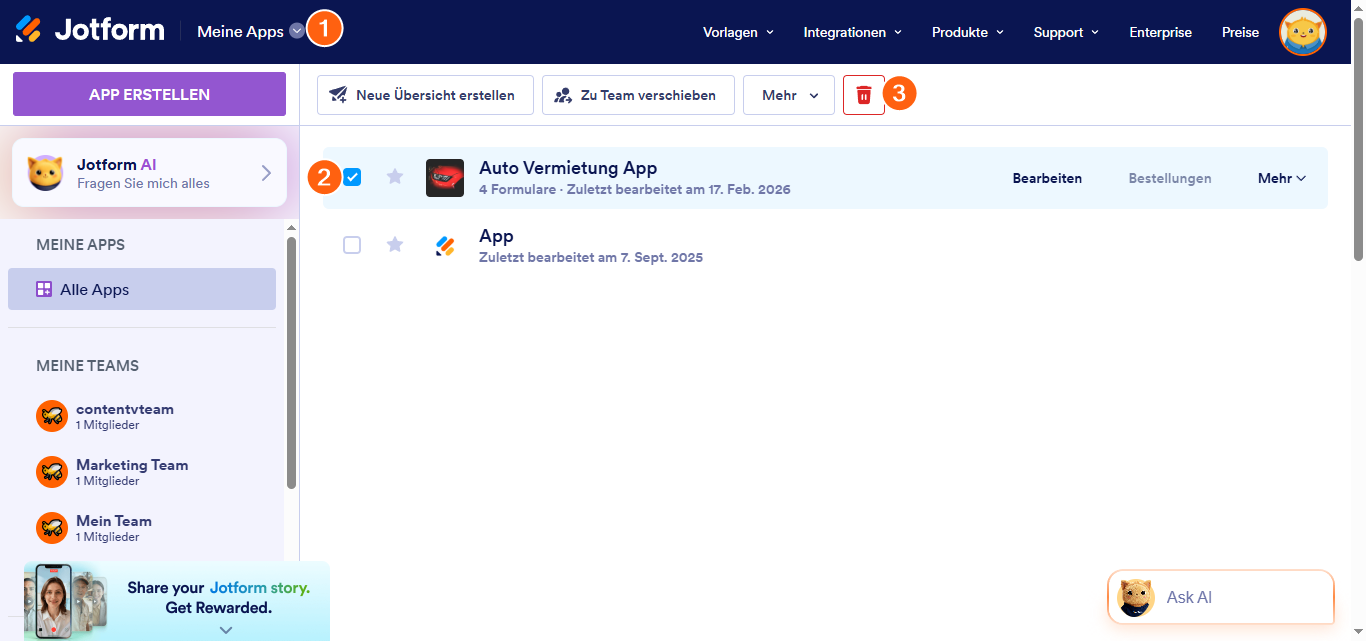Open the Integrationen menu
The height and width of the screenshot is (641, 1366).
coord(852,32)
